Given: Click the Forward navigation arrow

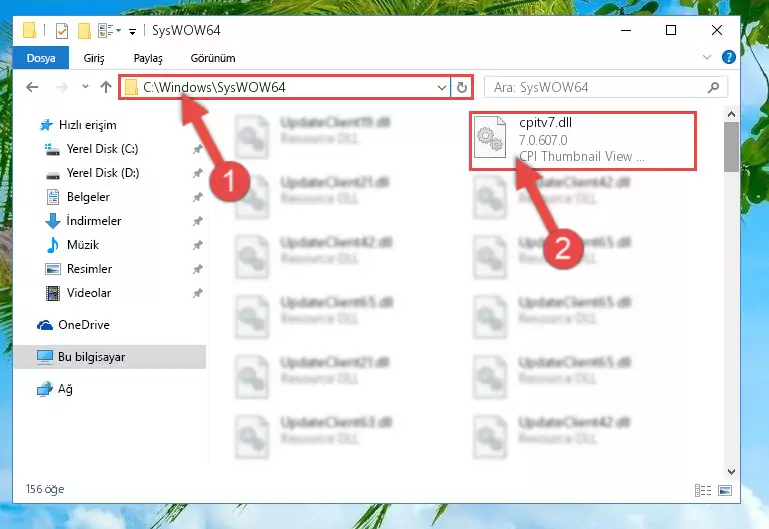Looking at the screenshot, I should tap(62, 87).
